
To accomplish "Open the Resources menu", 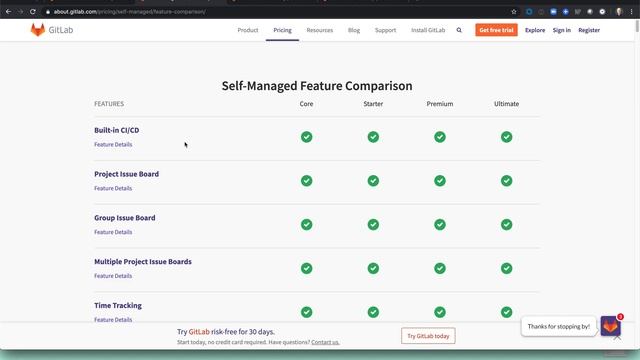I will (x=320, y=30).
